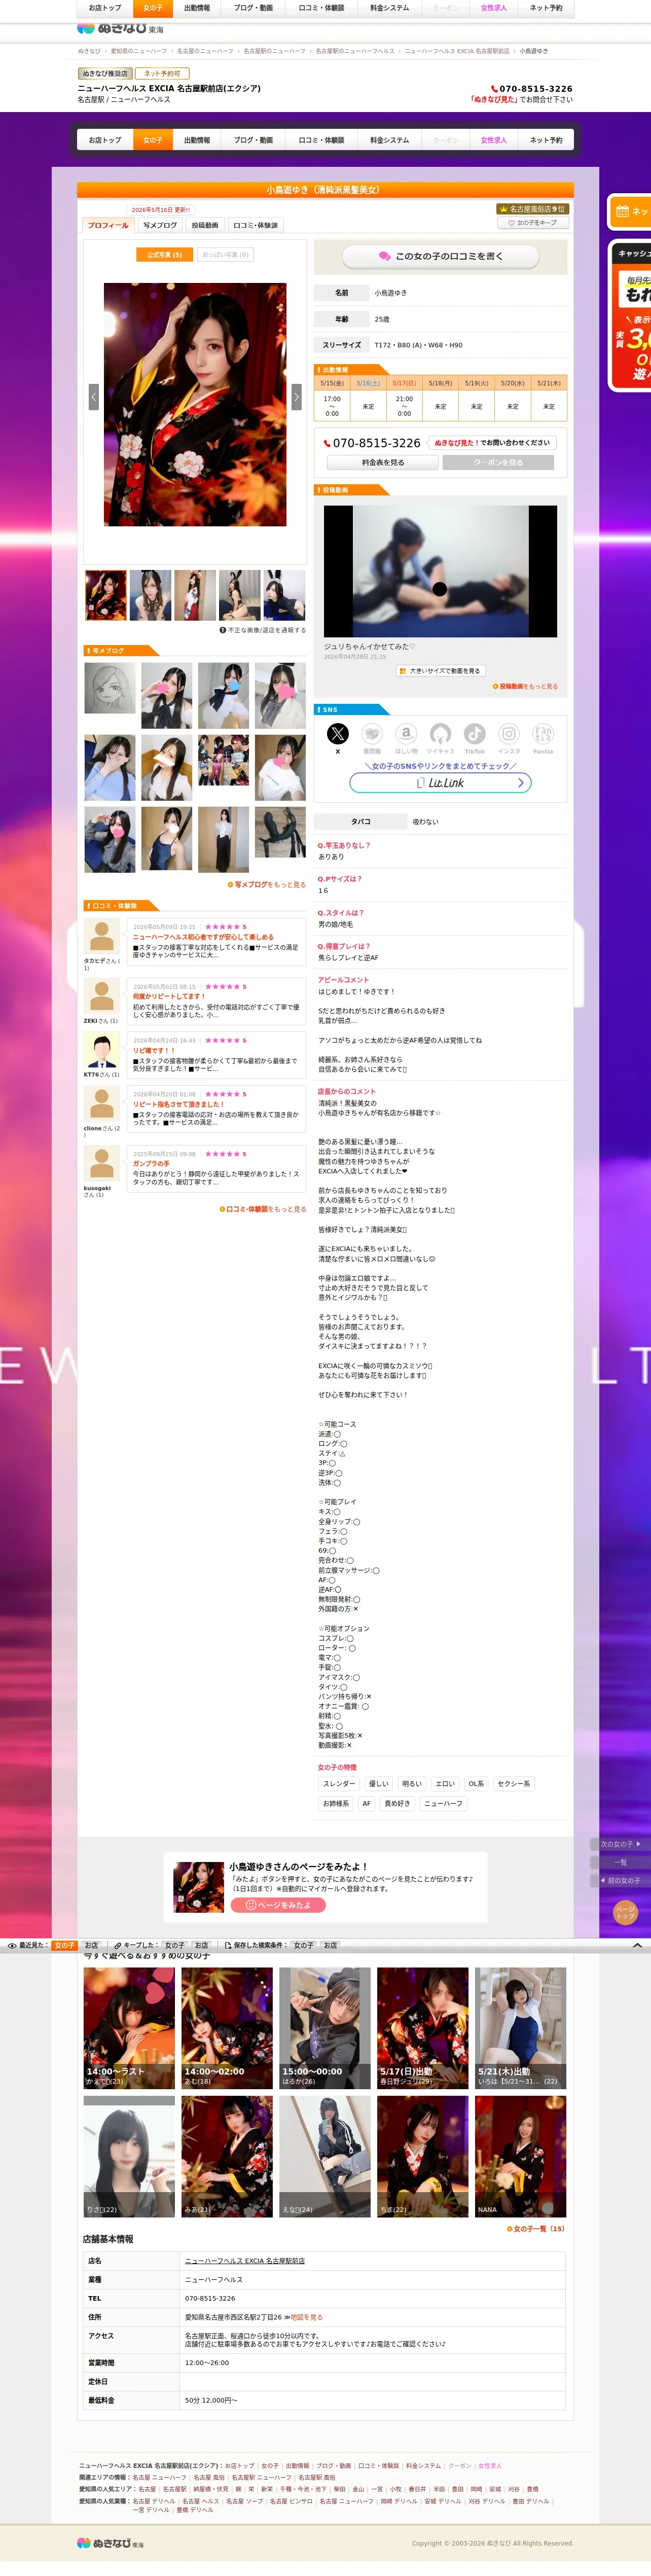The height and width of the screenshot is (2576, 651).
Task: Click the 一覧 side panel button
Action: (620, 1863)
